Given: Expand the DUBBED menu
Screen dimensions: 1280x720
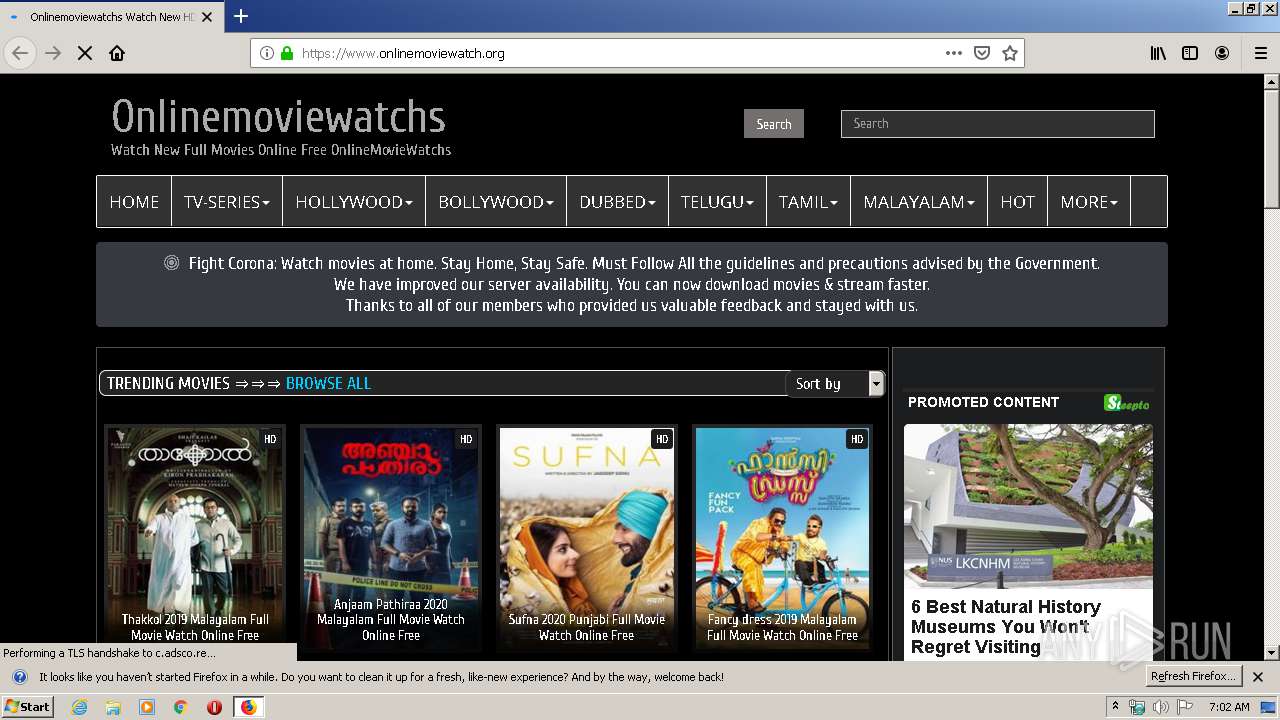Looking at the screenshot, I should (x=617, y=202).
